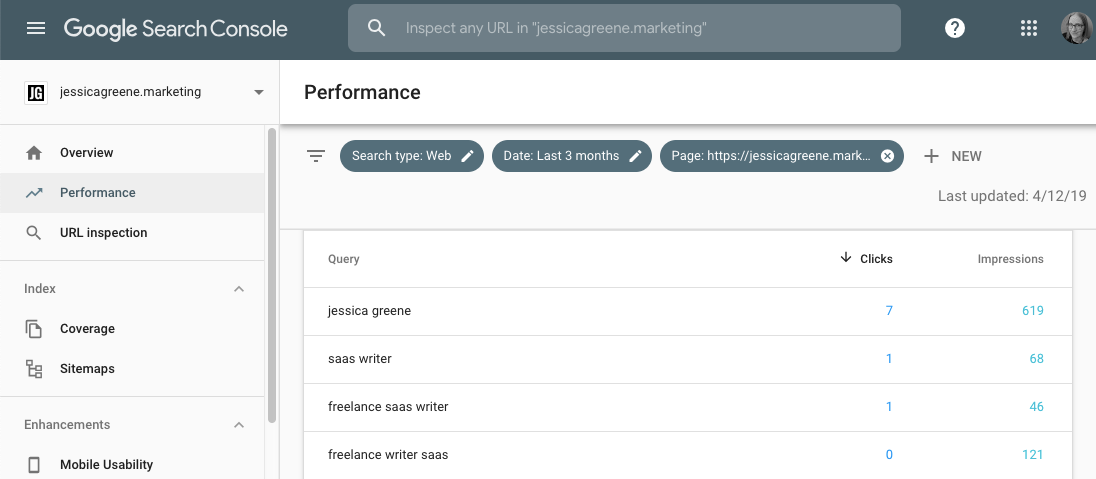Click the Clicks sort arrow icon

click(846, 258)
